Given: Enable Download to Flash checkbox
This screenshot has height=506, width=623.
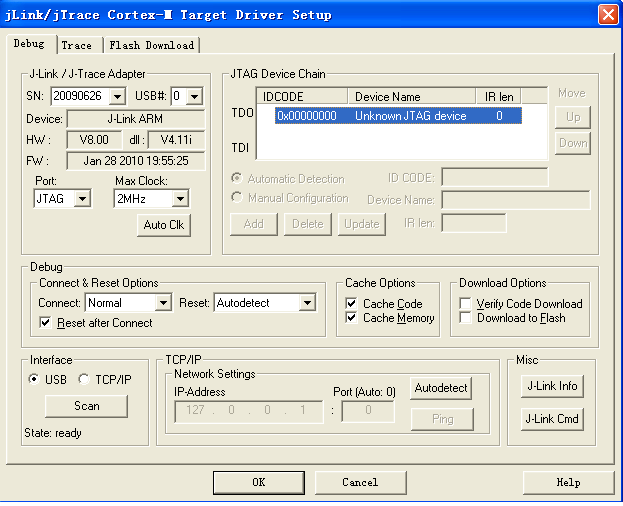Looking at the screenshot, I should coord(466,318).
